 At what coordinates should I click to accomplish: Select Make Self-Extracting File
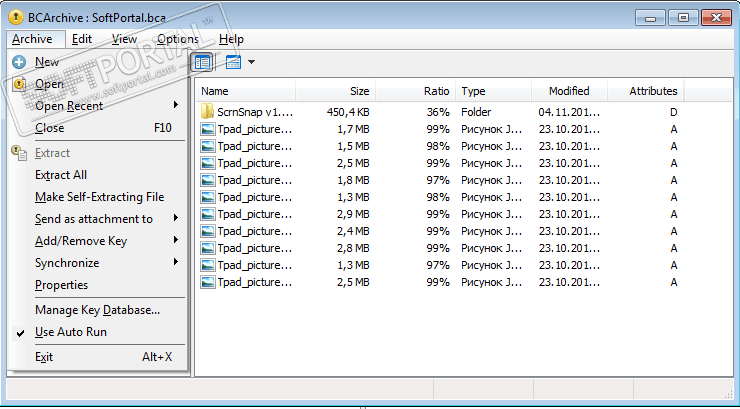(x=97, y=197)
